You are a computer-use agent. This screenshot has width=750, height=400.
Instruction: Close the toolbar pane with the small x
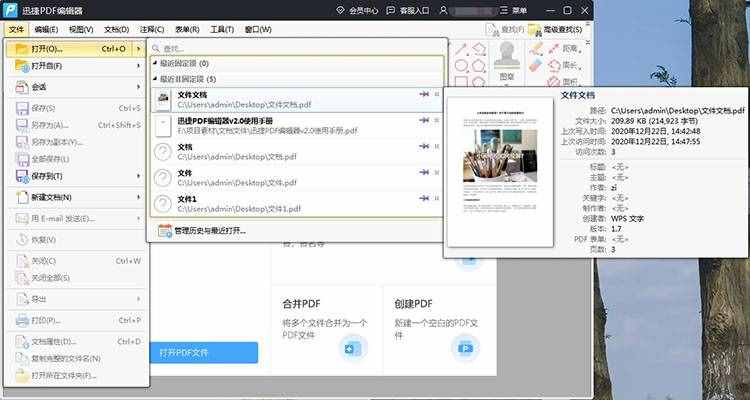pos(588,43)
